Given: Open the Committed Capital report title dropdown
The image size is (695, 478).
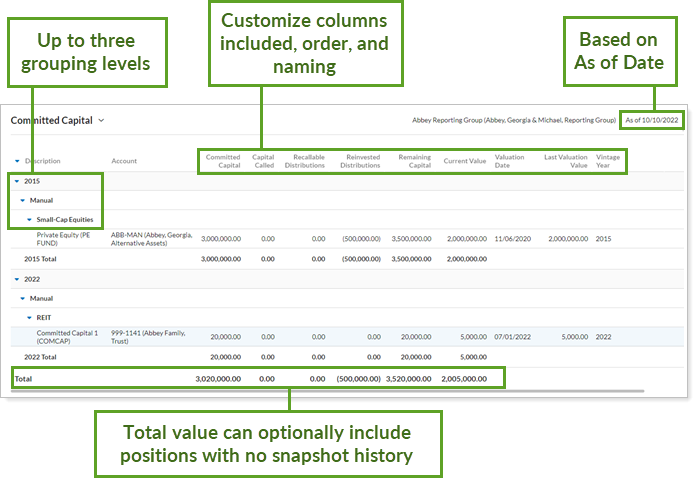Looking at the screenshot, I should coord(101,120).
